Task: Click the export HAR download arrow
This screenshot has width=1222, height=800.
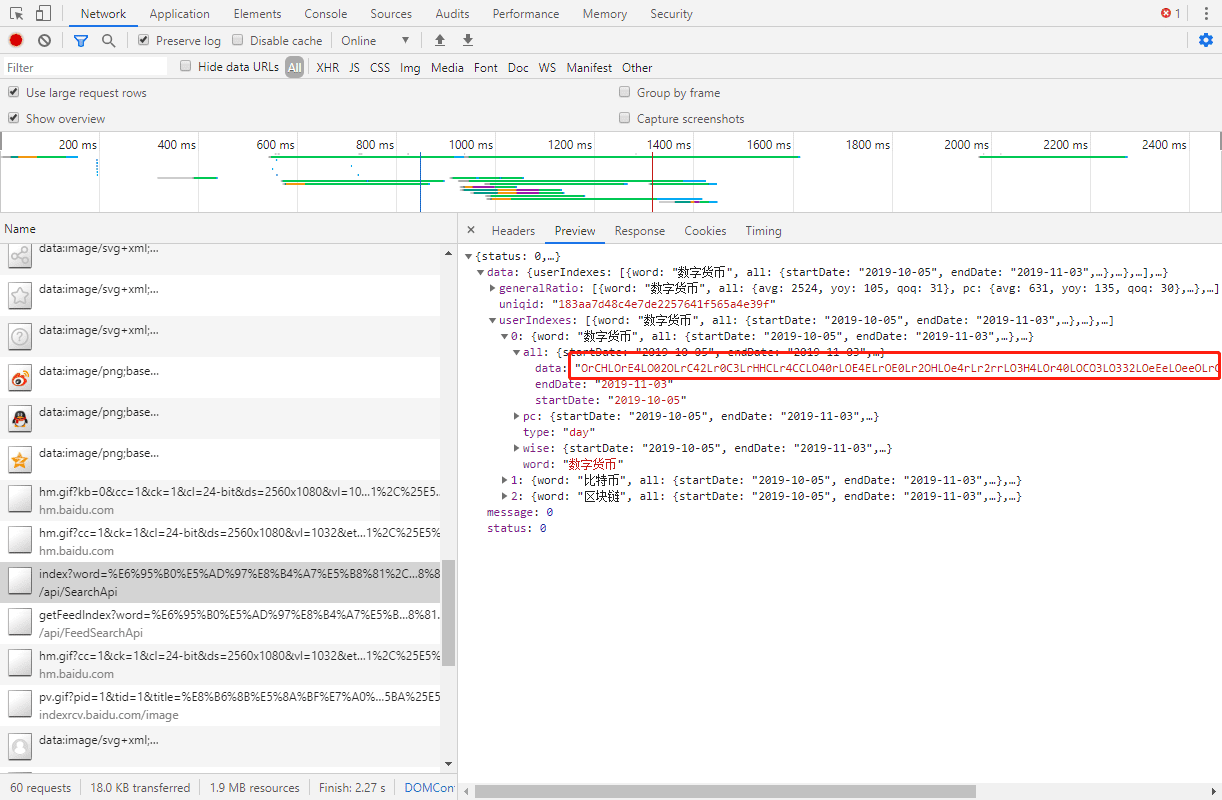Action: (467, 41)
